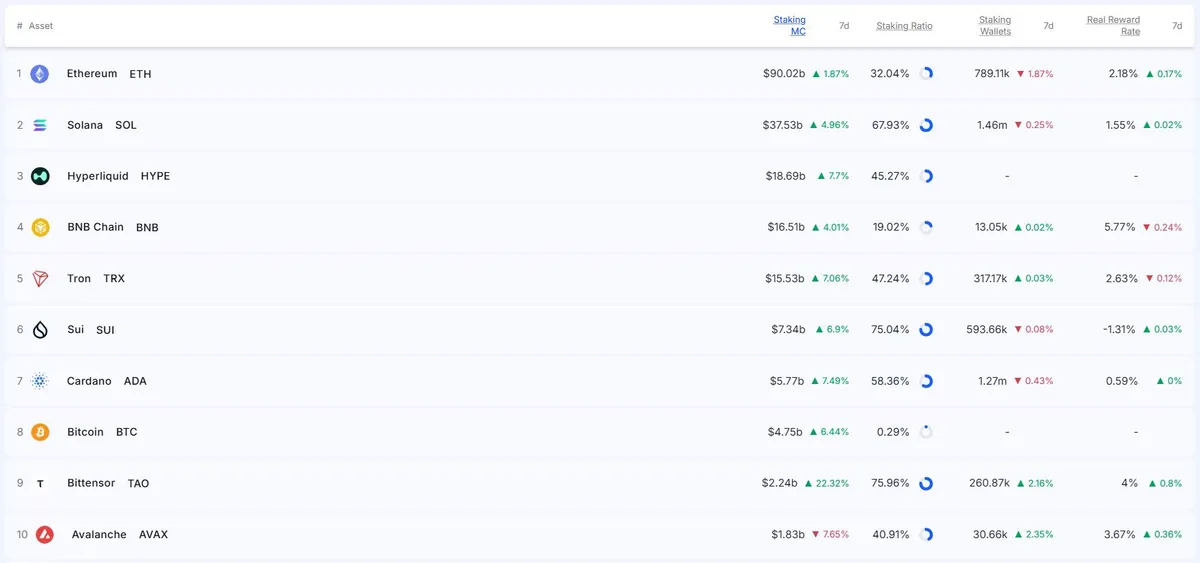Click BNB Chain's $16.51b staking market cap
This screenshot has width=1200, height=563.
[x=785, y=227]
